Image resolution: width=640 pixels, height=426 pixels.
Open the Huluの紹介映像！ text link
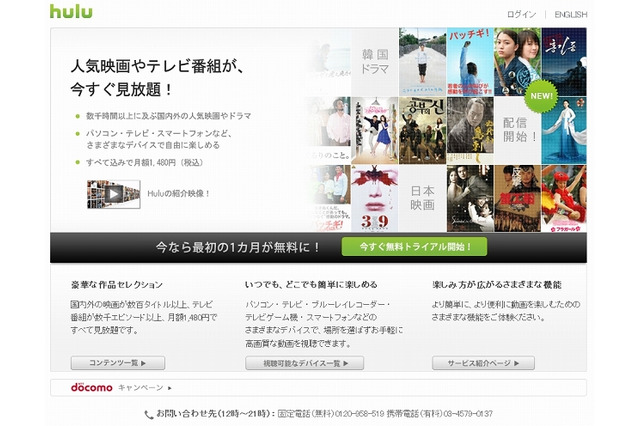pos(178,194)
